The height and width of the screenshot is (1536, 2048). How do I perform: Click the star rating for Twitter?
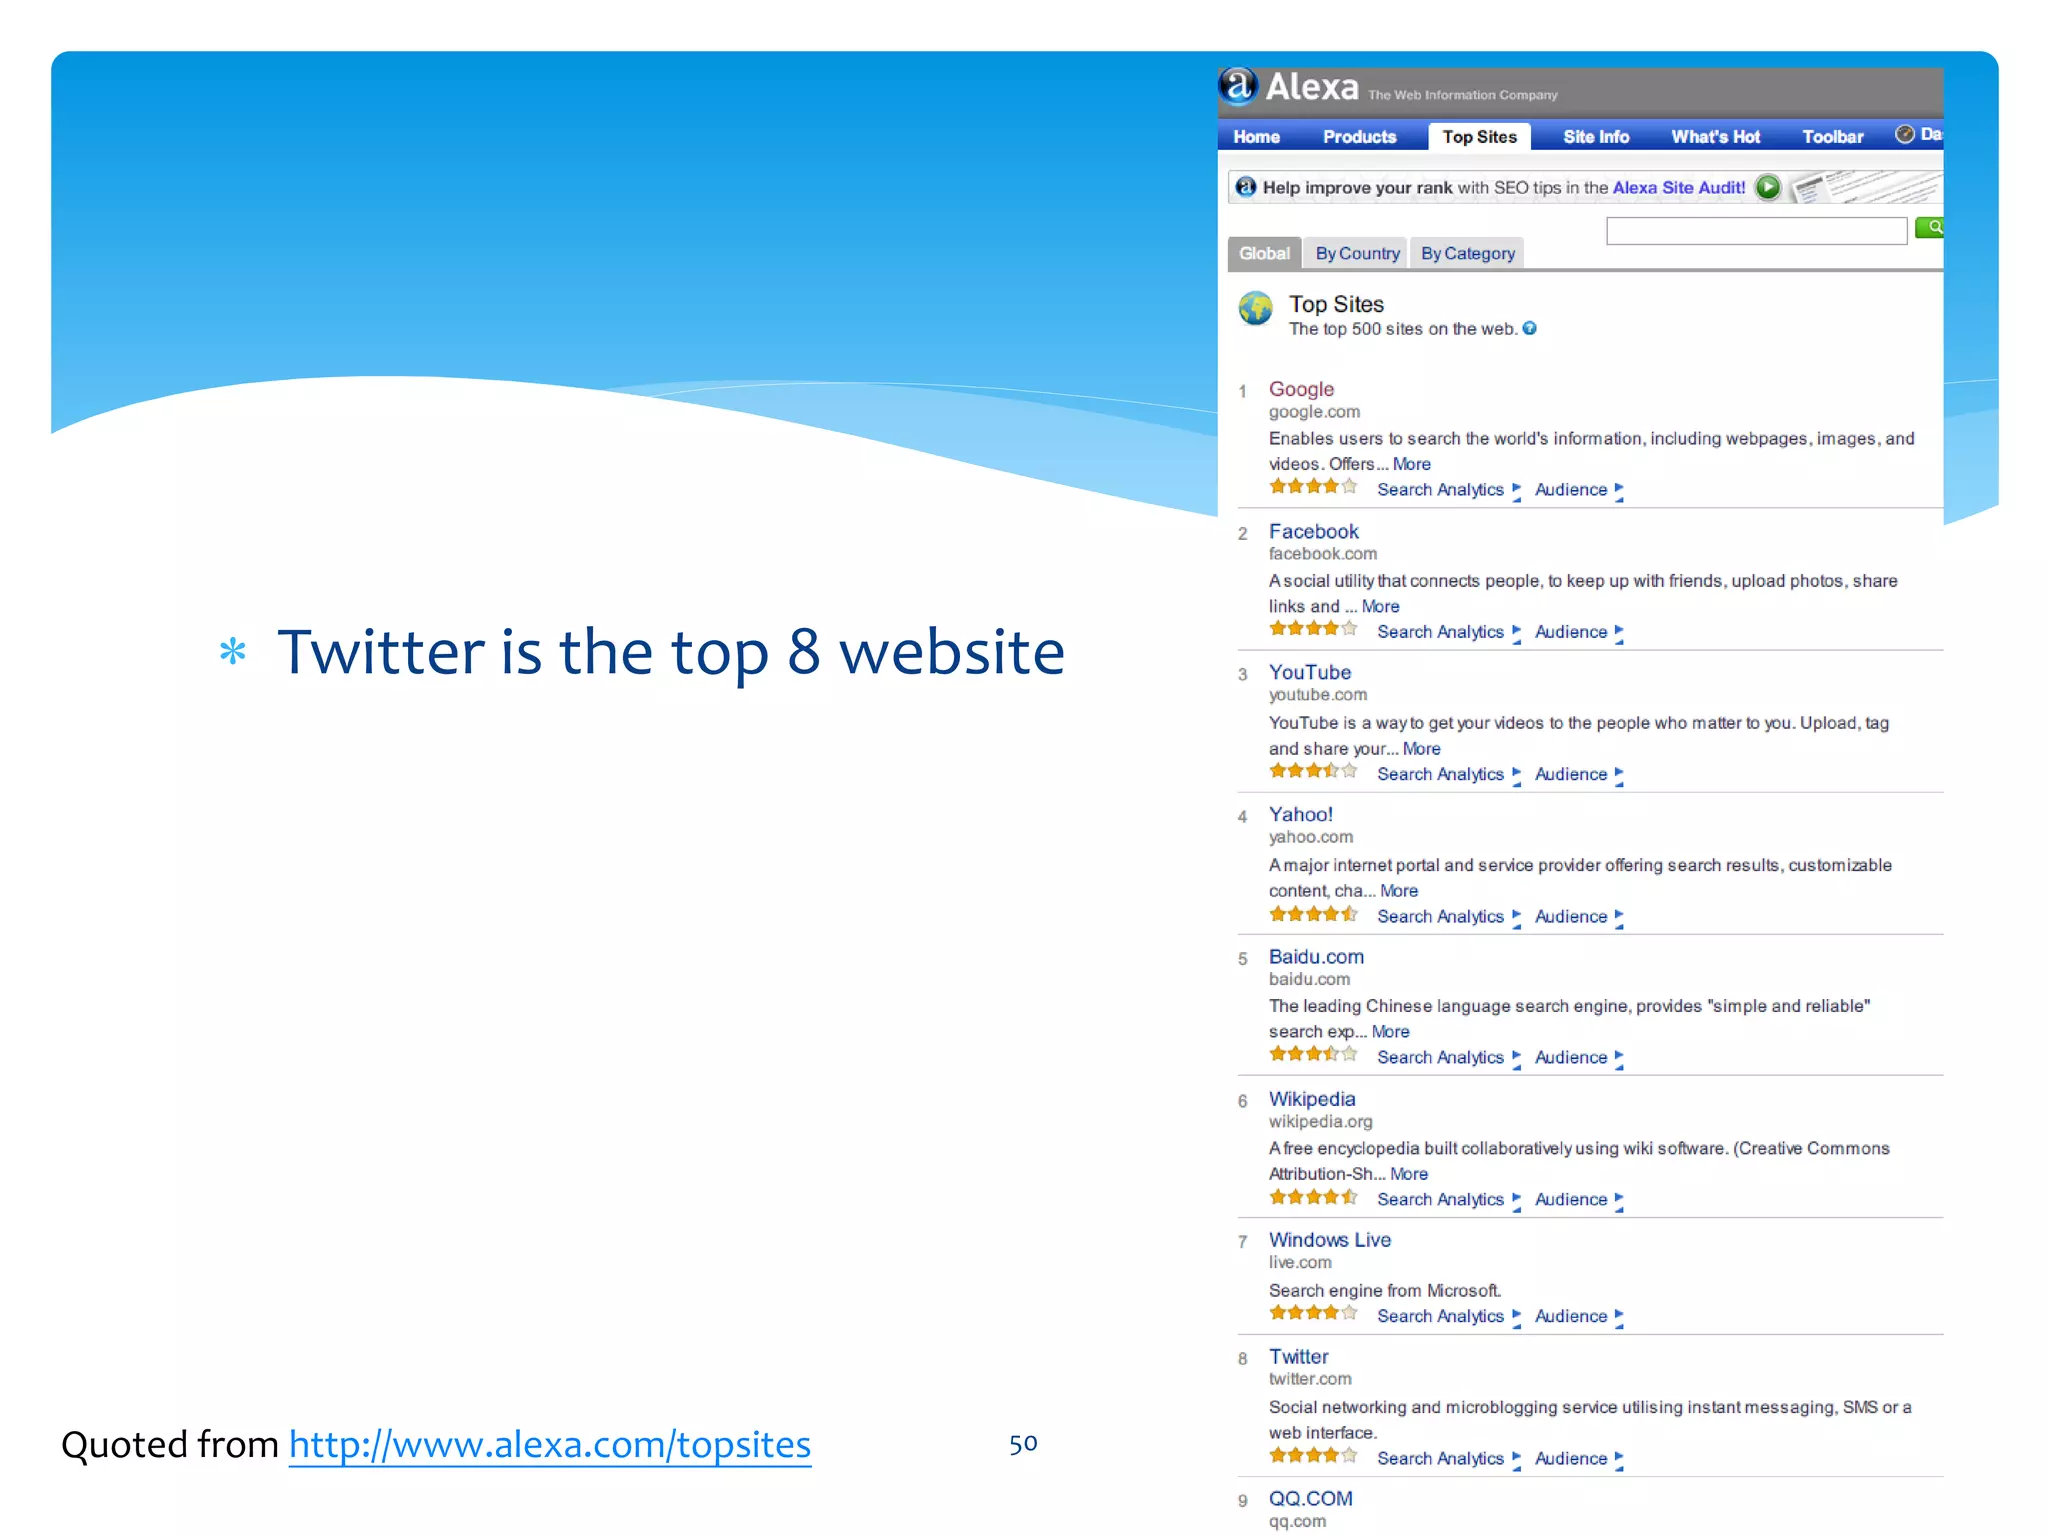(x=1313, y=1456)
